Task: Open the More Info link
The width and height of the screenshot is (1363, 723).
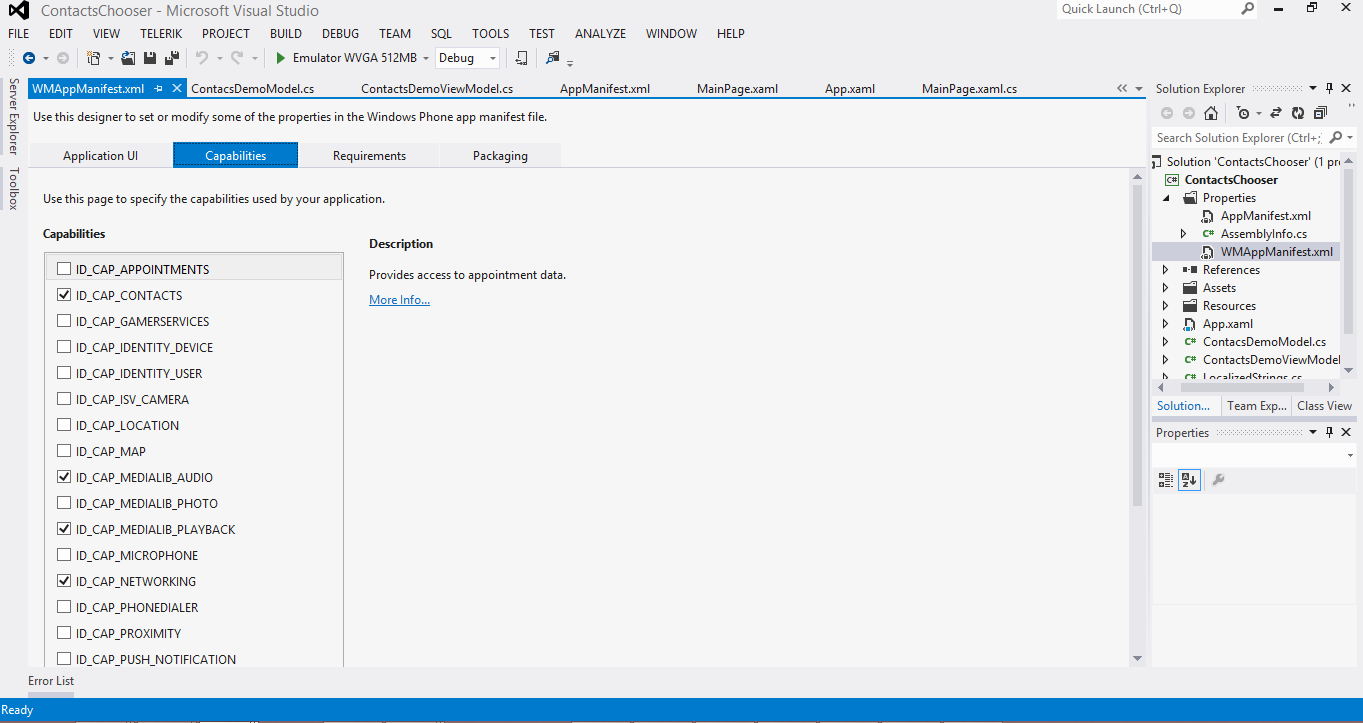Action: [x=399, y=299]
